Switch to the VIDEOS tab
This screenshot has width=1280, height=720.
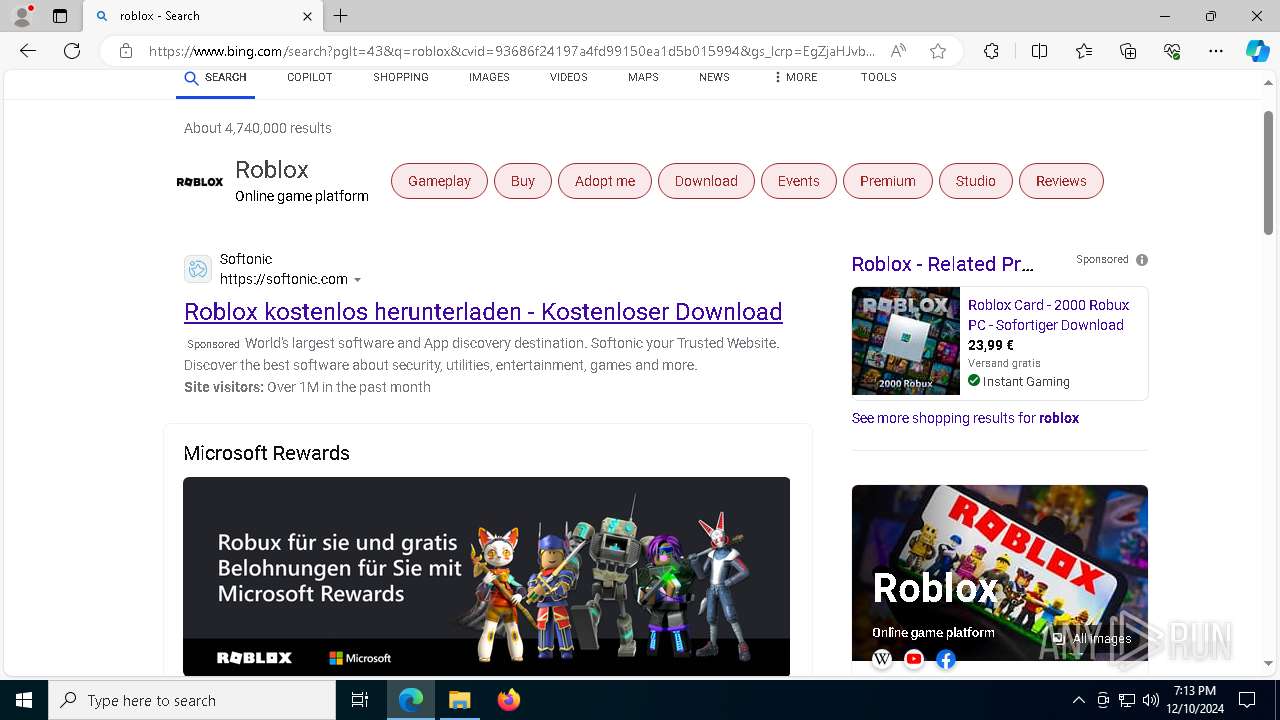568,78
